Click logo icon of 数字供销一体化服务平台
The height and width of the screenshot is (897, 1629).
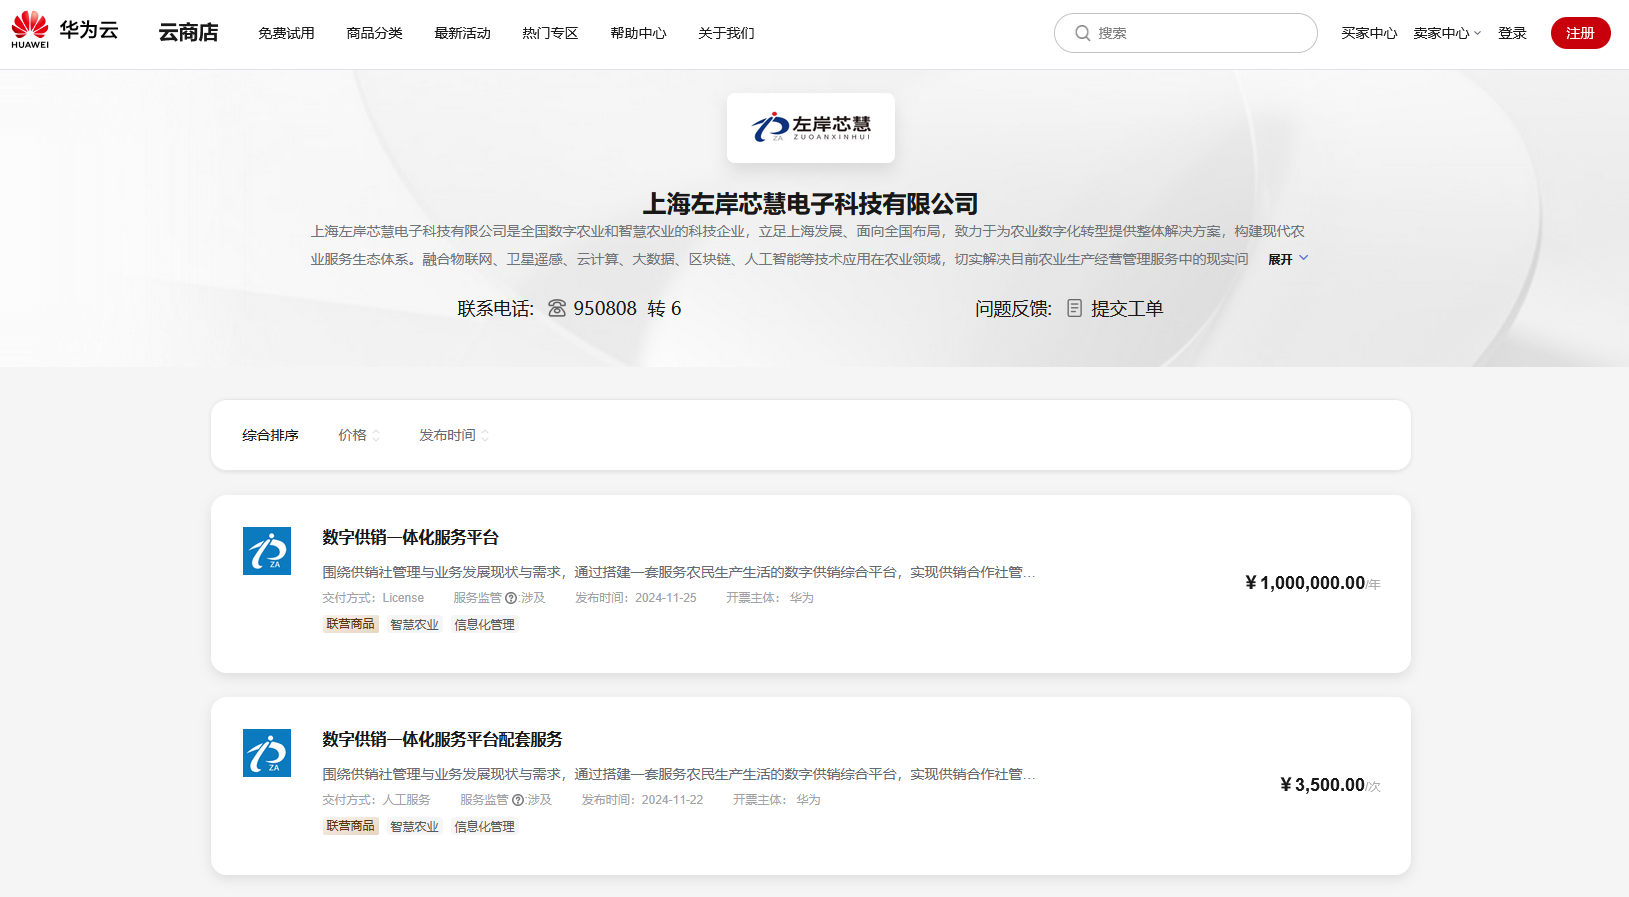[x=267, y=551]
